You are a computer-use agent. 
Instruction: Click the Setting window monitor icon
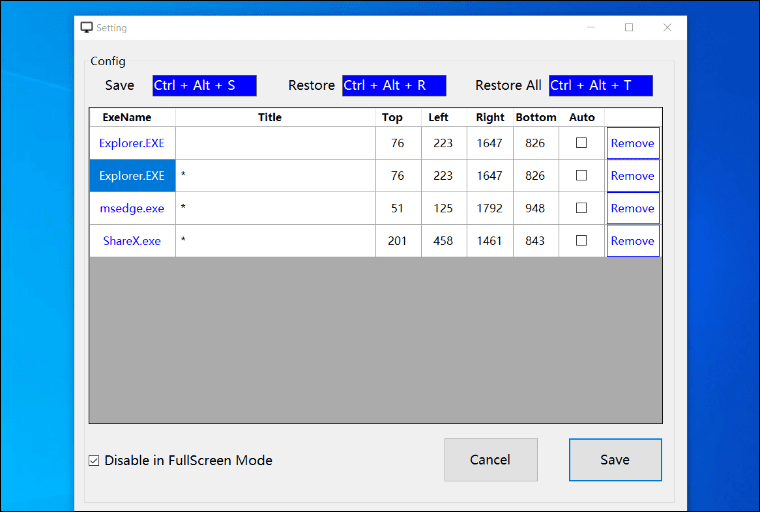click(86, 28)
